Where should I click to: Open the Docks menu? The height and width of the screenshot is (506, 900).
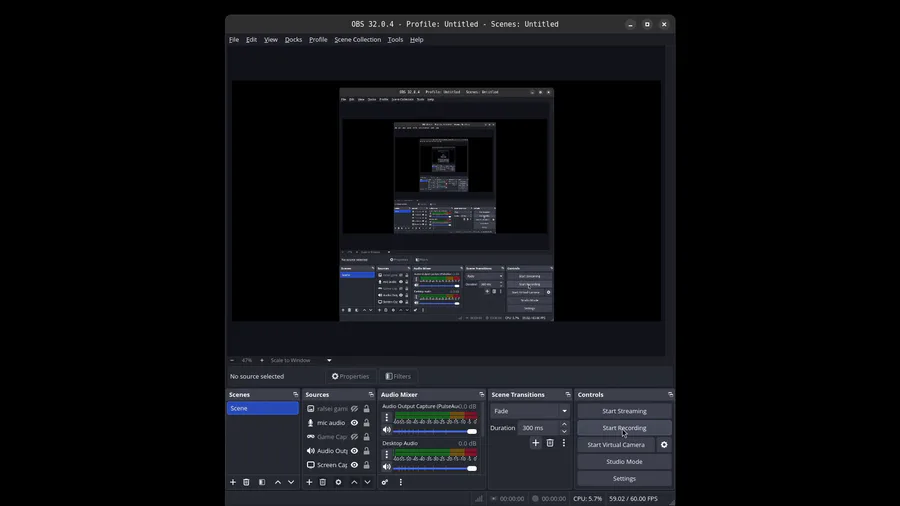pos(293,40)
